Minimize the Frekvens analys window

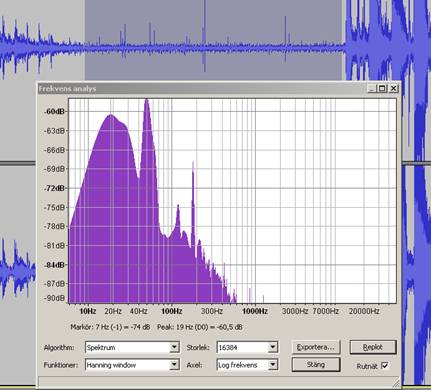(372, 88)
